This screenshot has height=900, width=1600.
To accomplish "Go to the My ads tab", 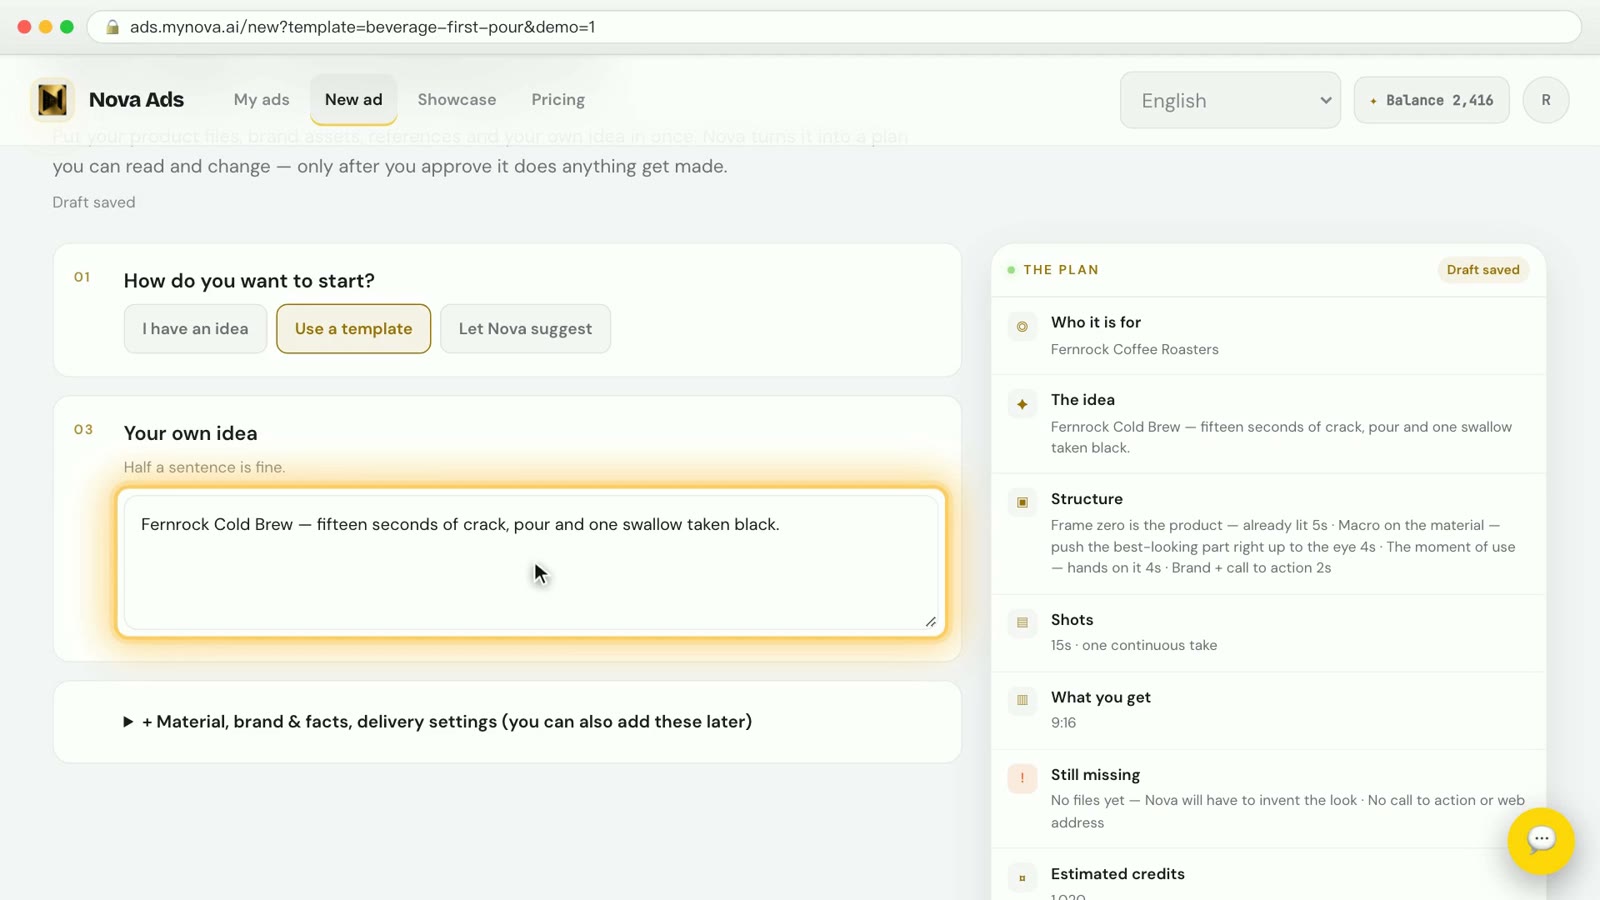I will tap(262, 100).
